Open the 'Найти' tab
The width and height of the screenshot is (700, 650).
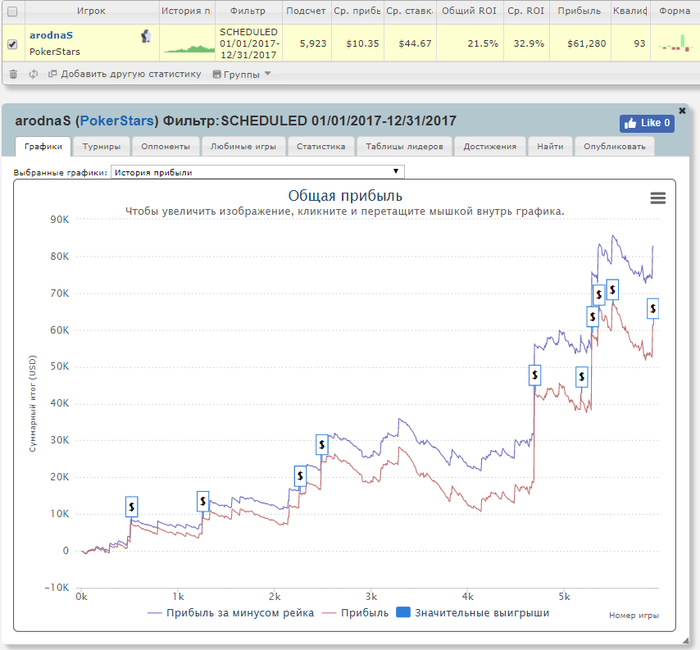550,146
